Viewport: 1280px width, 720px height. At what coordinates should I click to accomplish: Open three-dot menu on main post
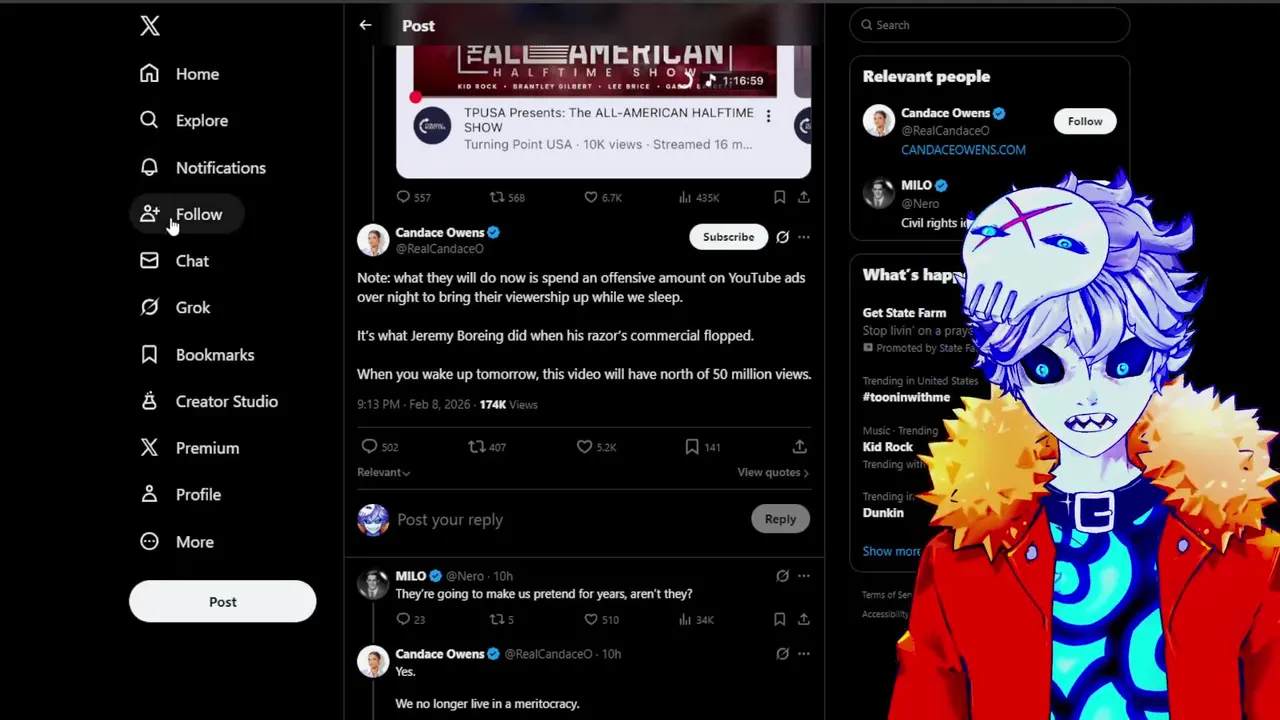804,237
